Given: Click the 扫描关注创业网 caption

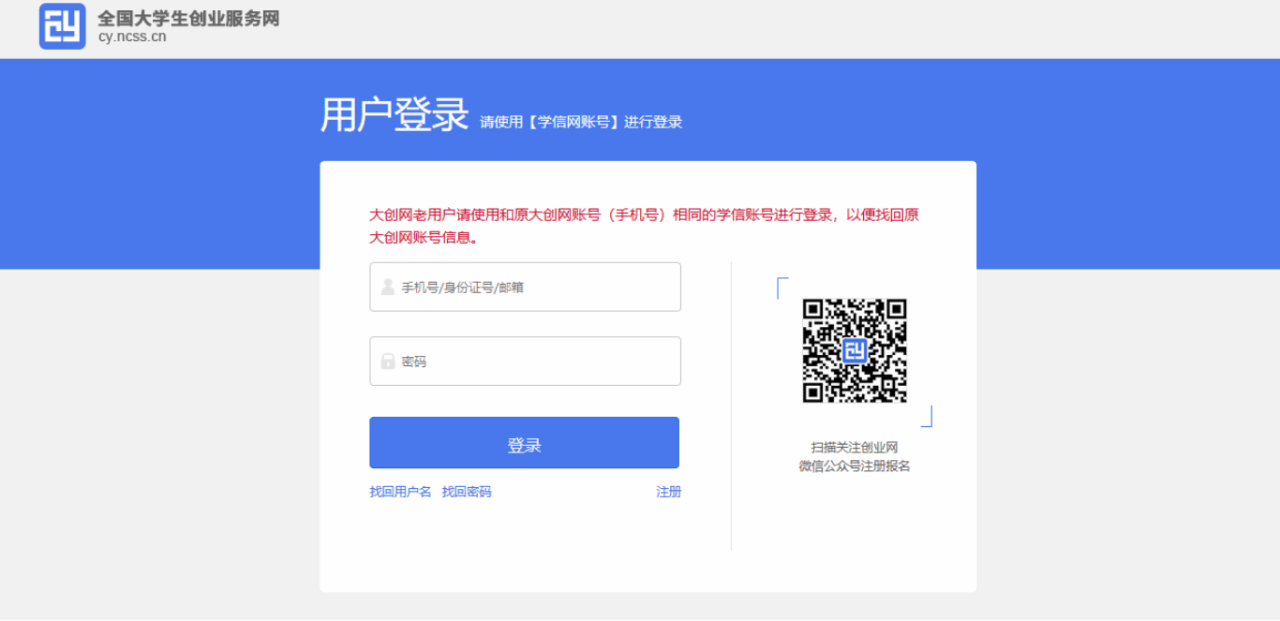Looking at the screenshot, I should (854, 447).
